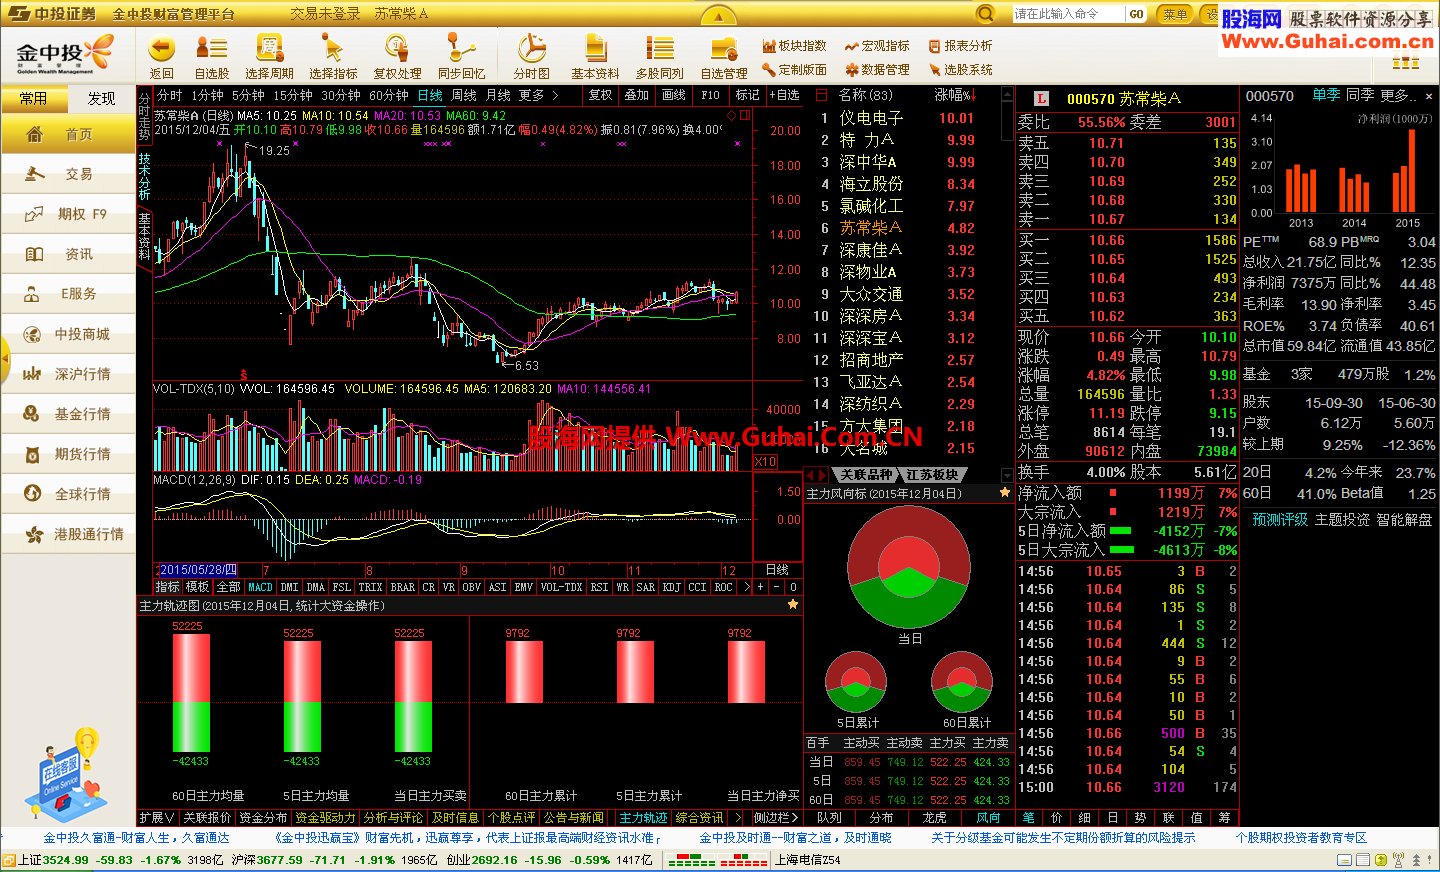The image size is (1440, 872).
Task: Open 资讯 news in the sidebar
Action: pyautogui.click(x=68, y=254)
